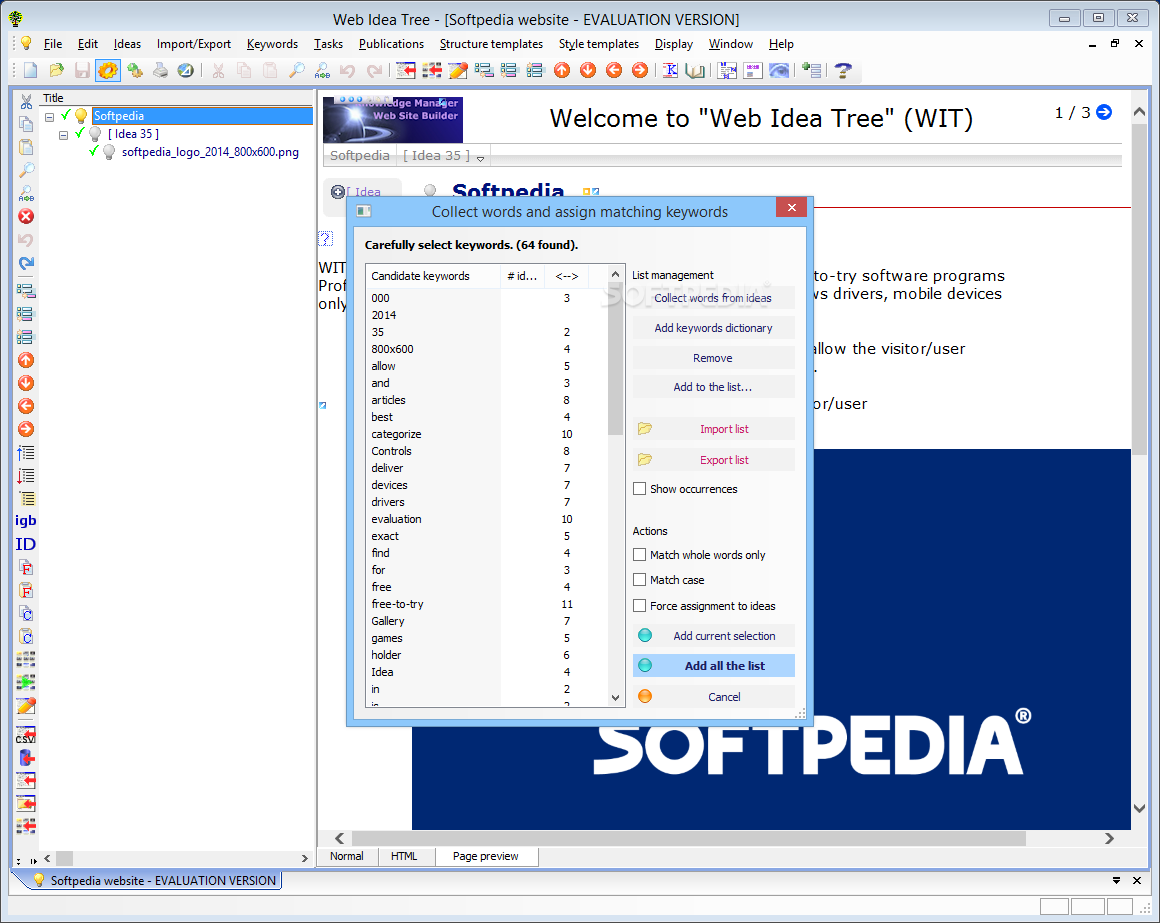Screen dimensions: 1160x923
Task: Click the pencil edit icon in top toolbar
Action: (x=458, y=70)
